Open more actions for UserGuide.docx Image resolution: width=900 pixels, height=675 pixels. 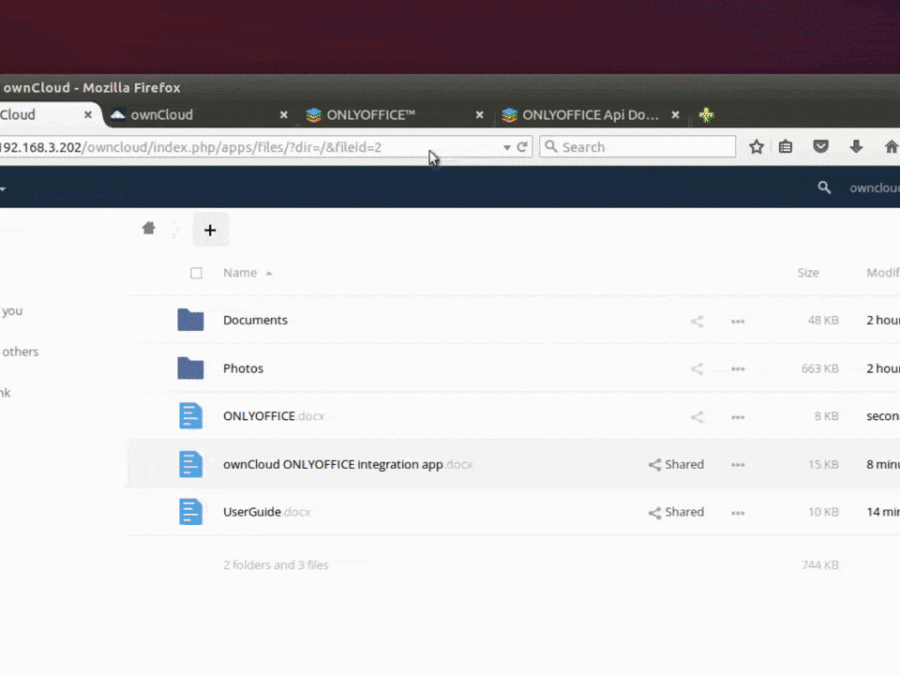[x=738, y=513]
